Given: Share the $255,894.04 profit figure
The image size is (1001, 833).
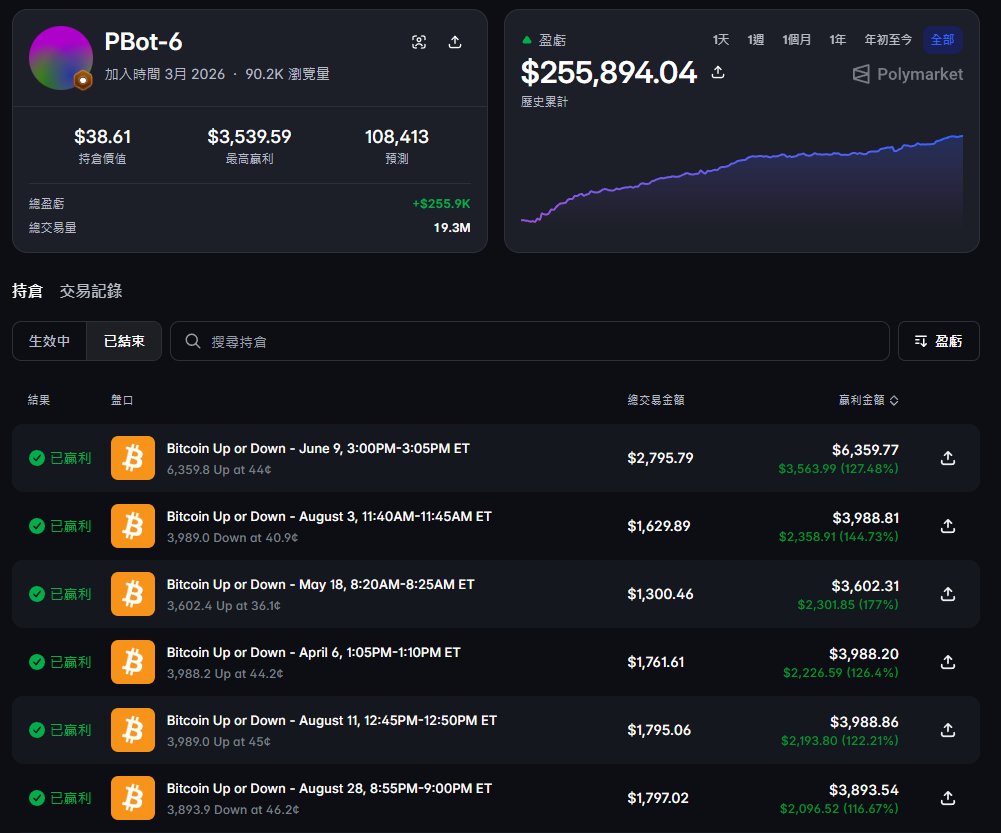Looking at the screenshot, I should click(x=718, y=72).
